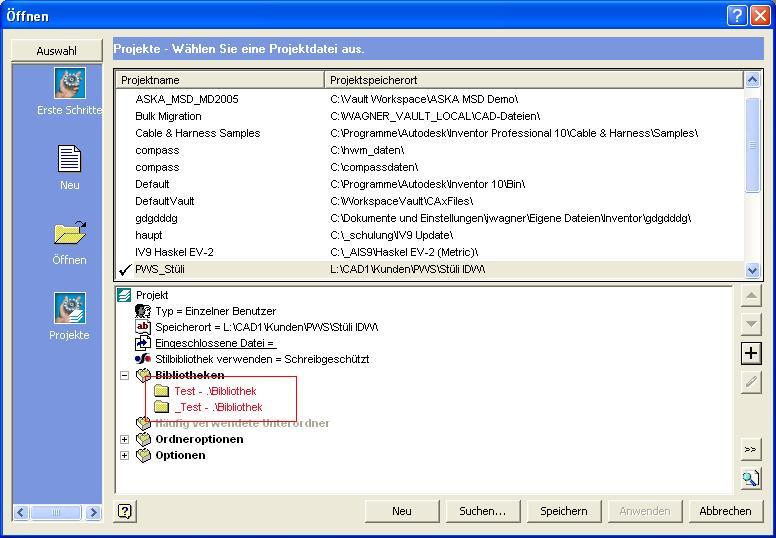Image resolution: width=776 pixels, height=538 pixels.
Task: Select project IV9 Haskel EV-2
Action: (430, 252)
